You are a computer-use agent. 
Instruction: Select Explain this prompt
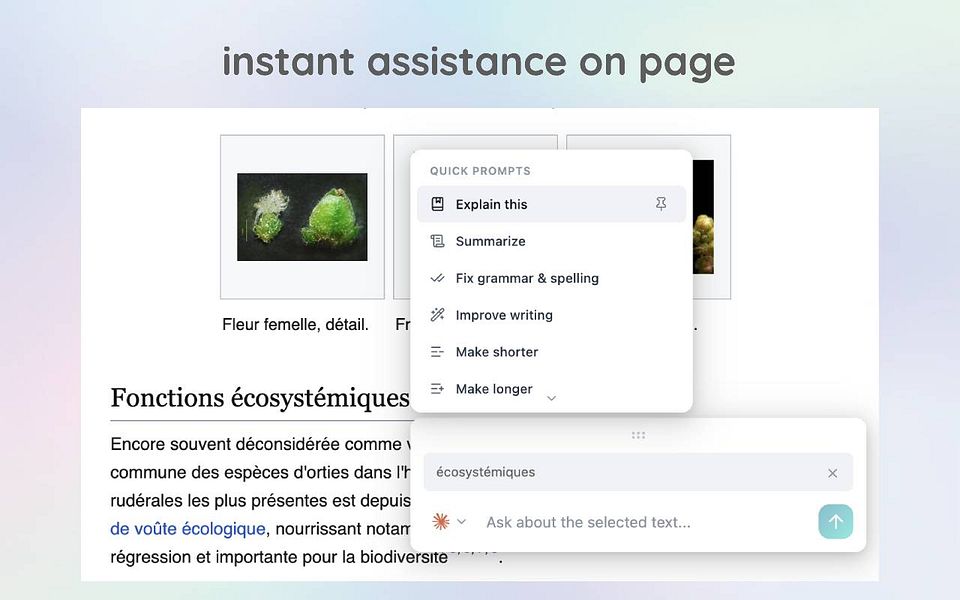(x=551, y=204)
